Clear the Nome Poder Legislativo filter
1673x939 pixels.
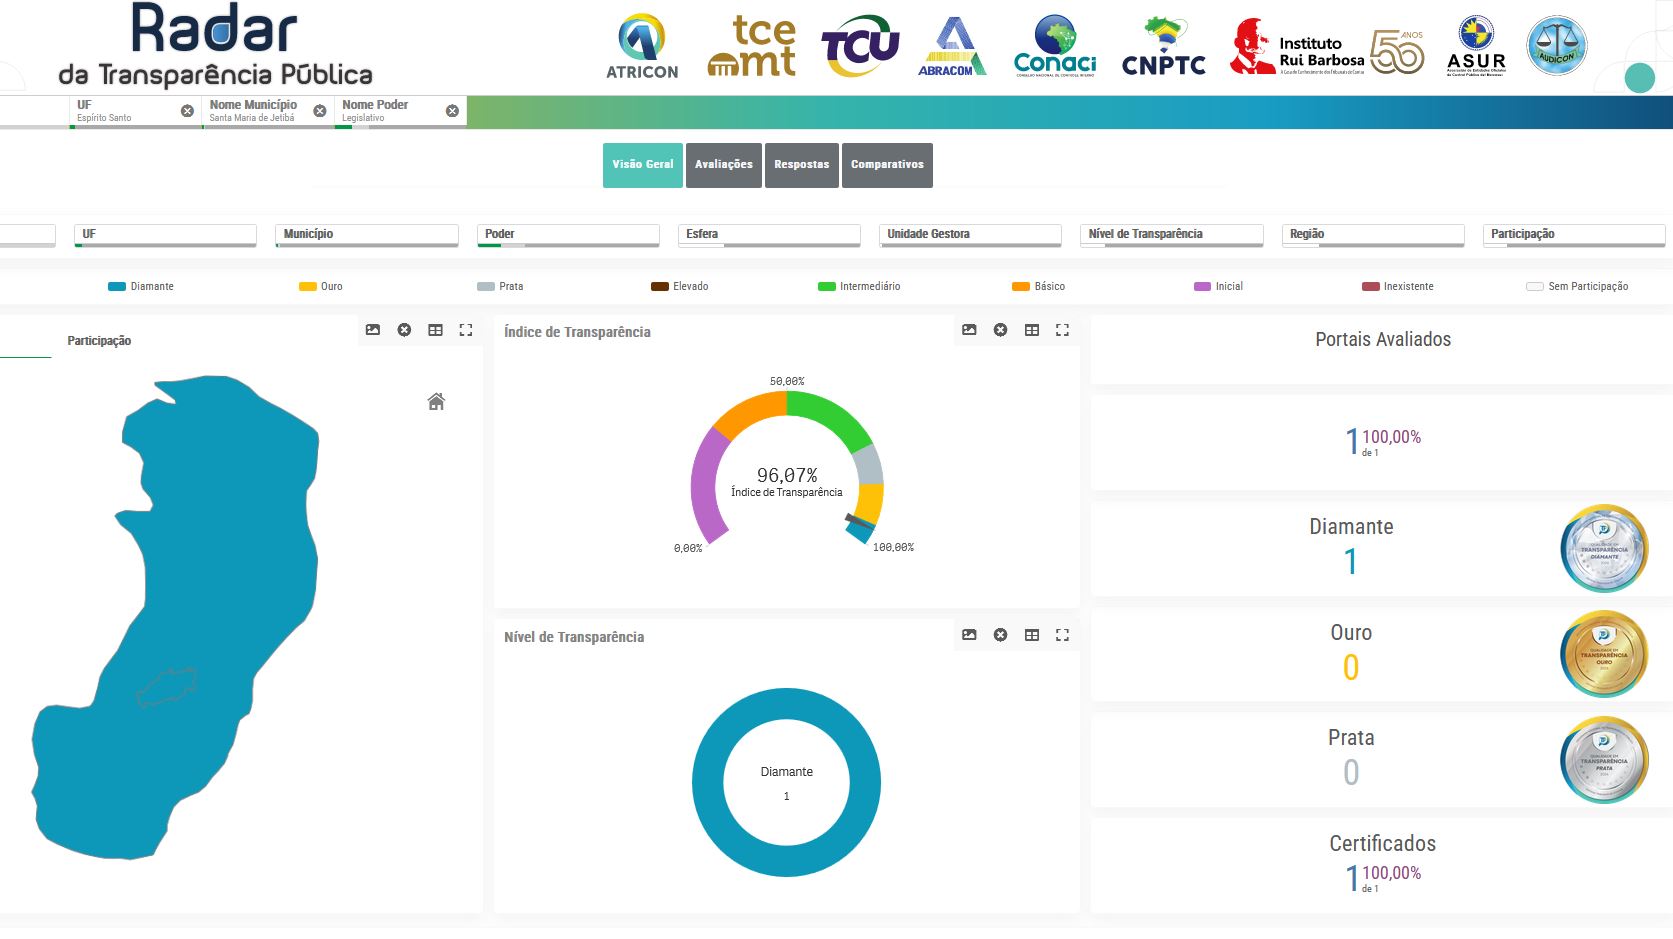[452, 111]
